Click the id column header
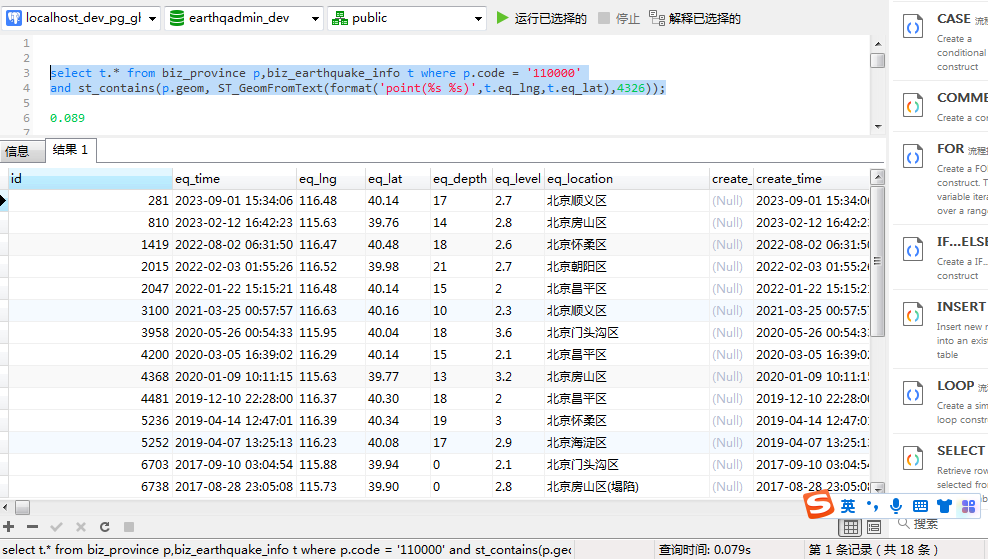Viewport: 988px width, 559px height. point(90,178)
